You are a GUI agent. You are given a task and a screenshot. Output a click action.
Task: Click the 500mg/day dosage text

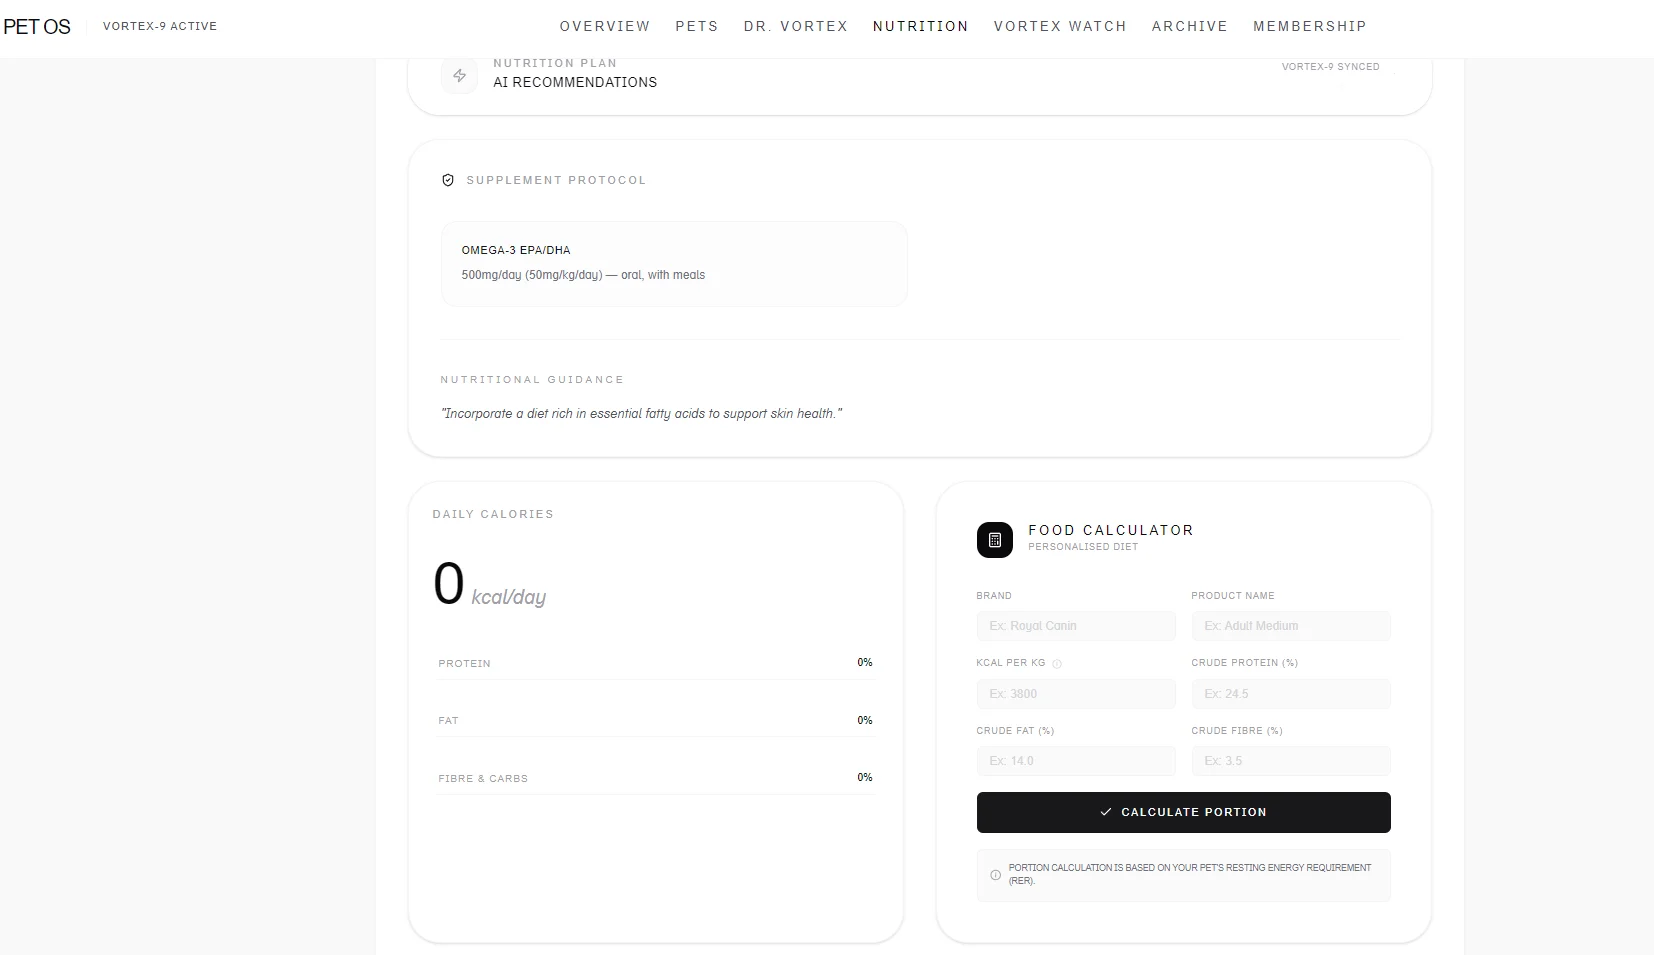coord(583,275)
